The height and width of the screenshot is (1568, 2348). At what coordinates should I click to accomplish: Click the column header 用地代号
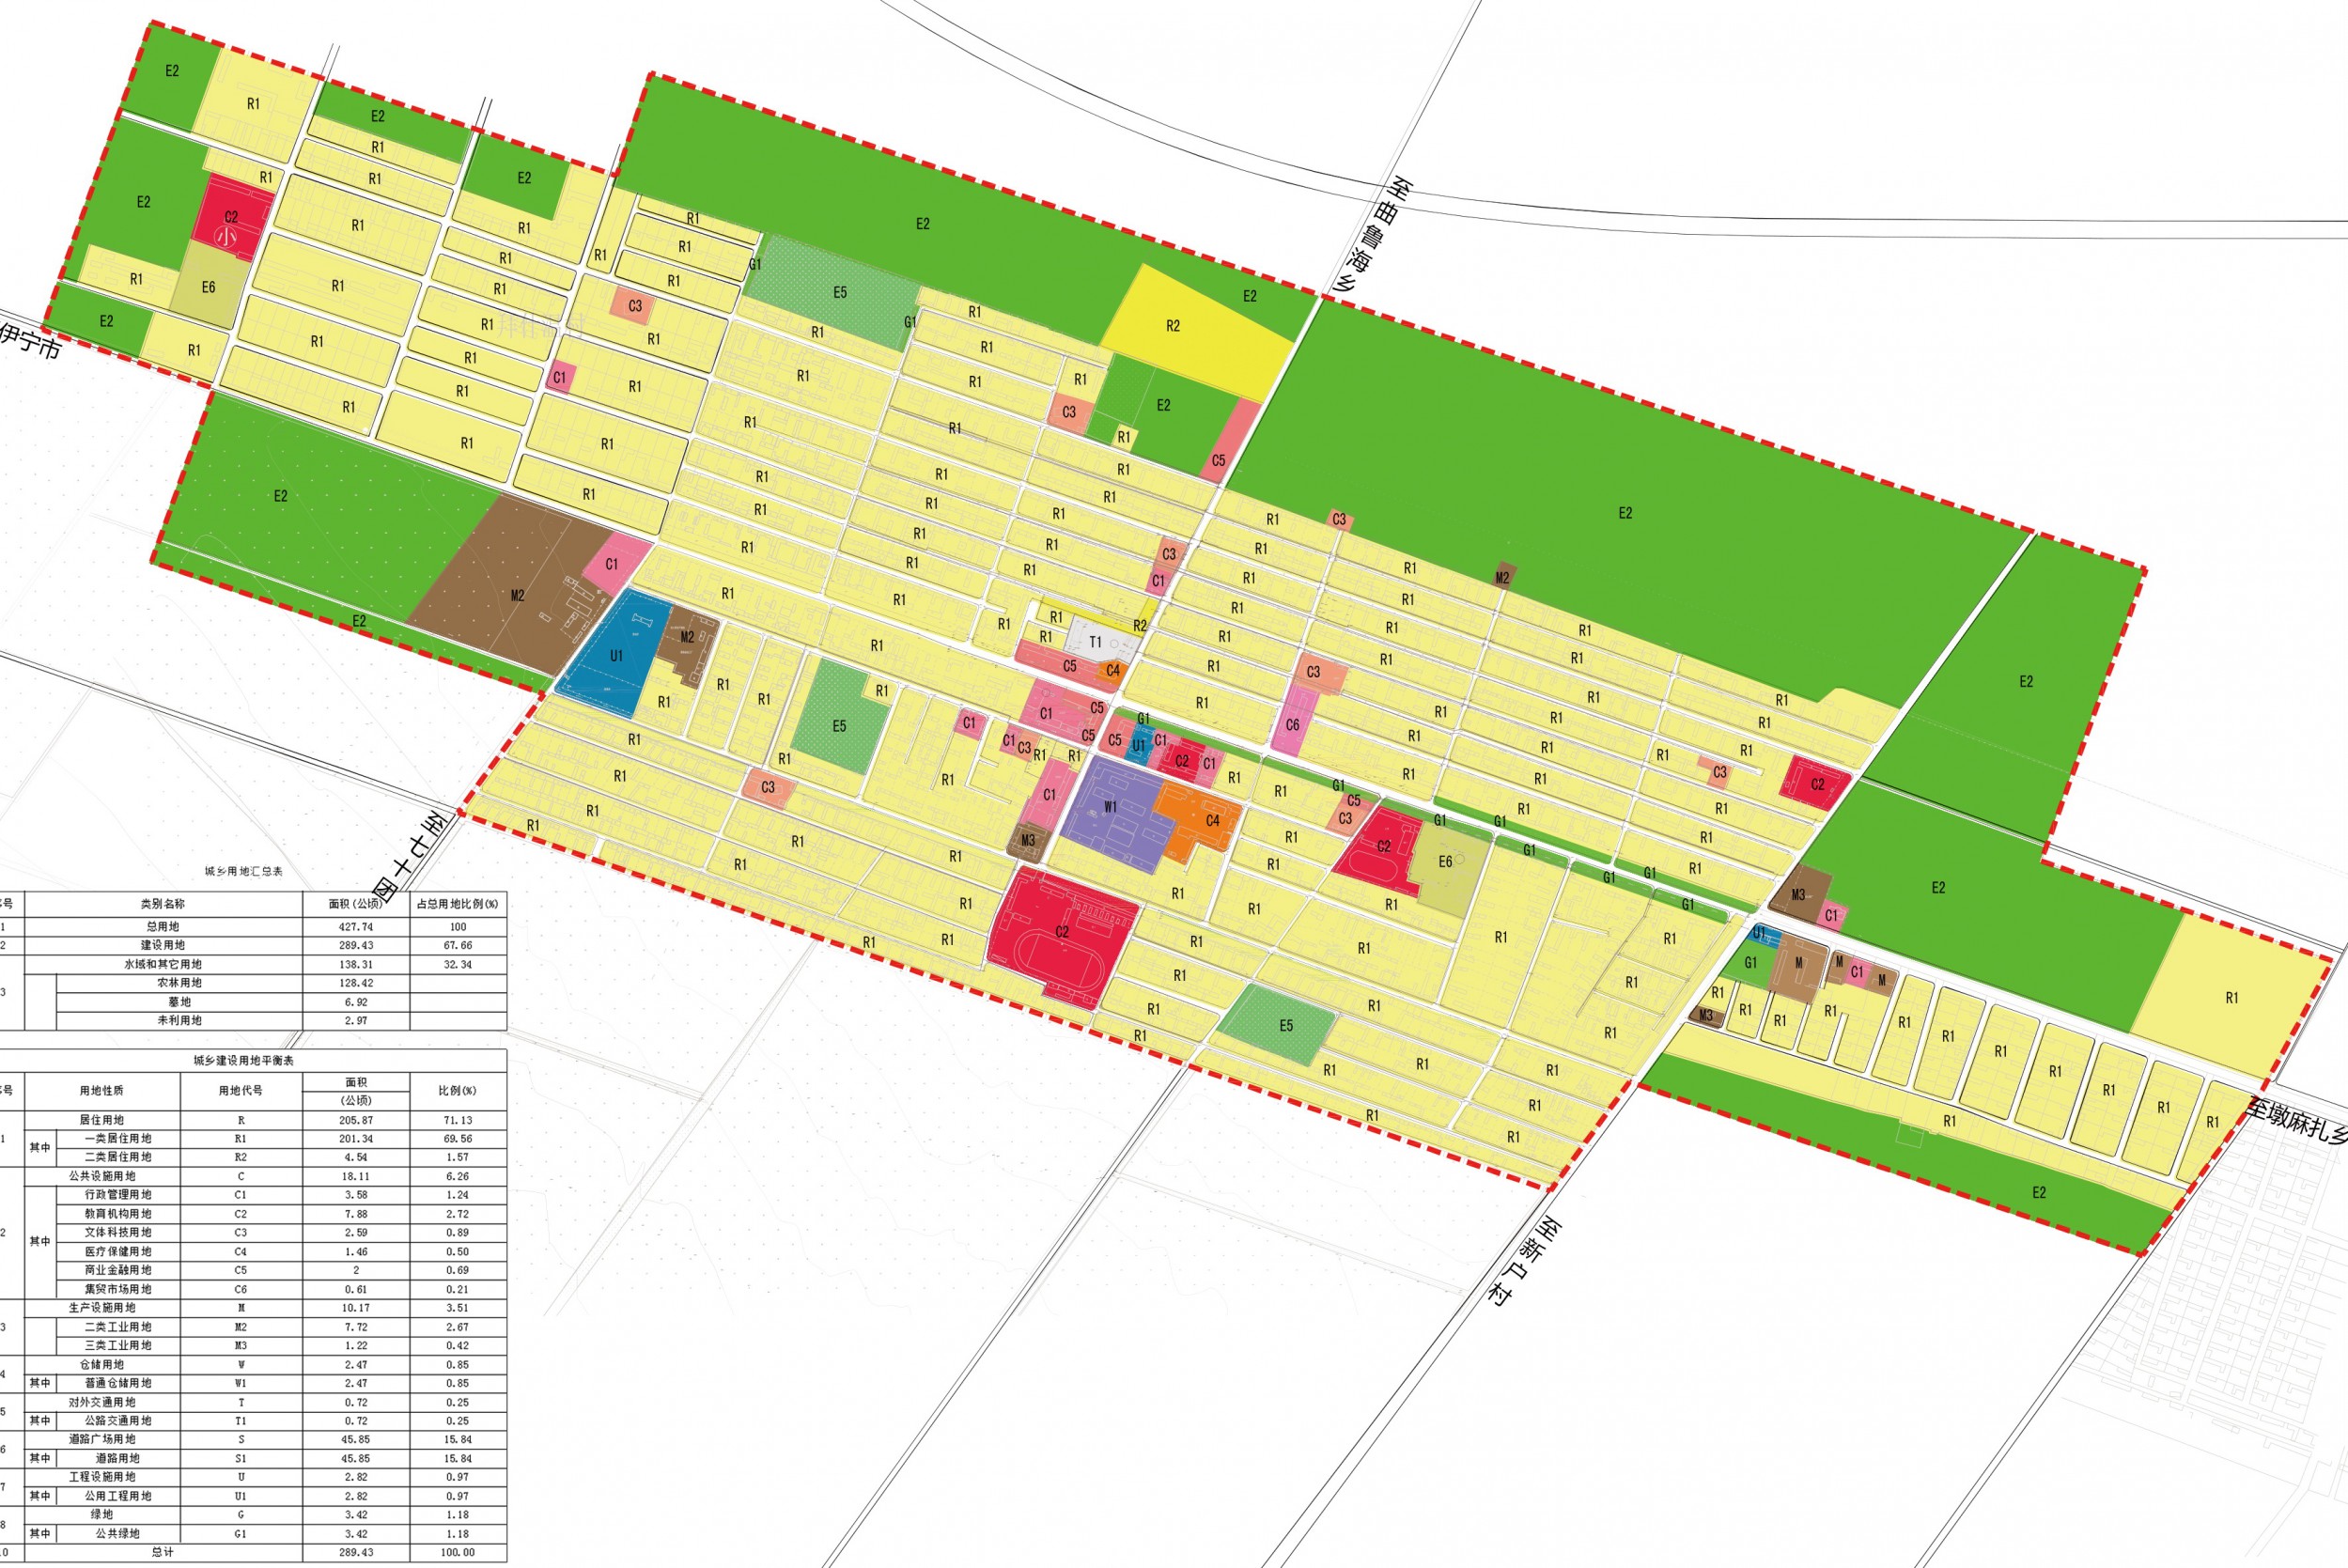(240, 1090)
